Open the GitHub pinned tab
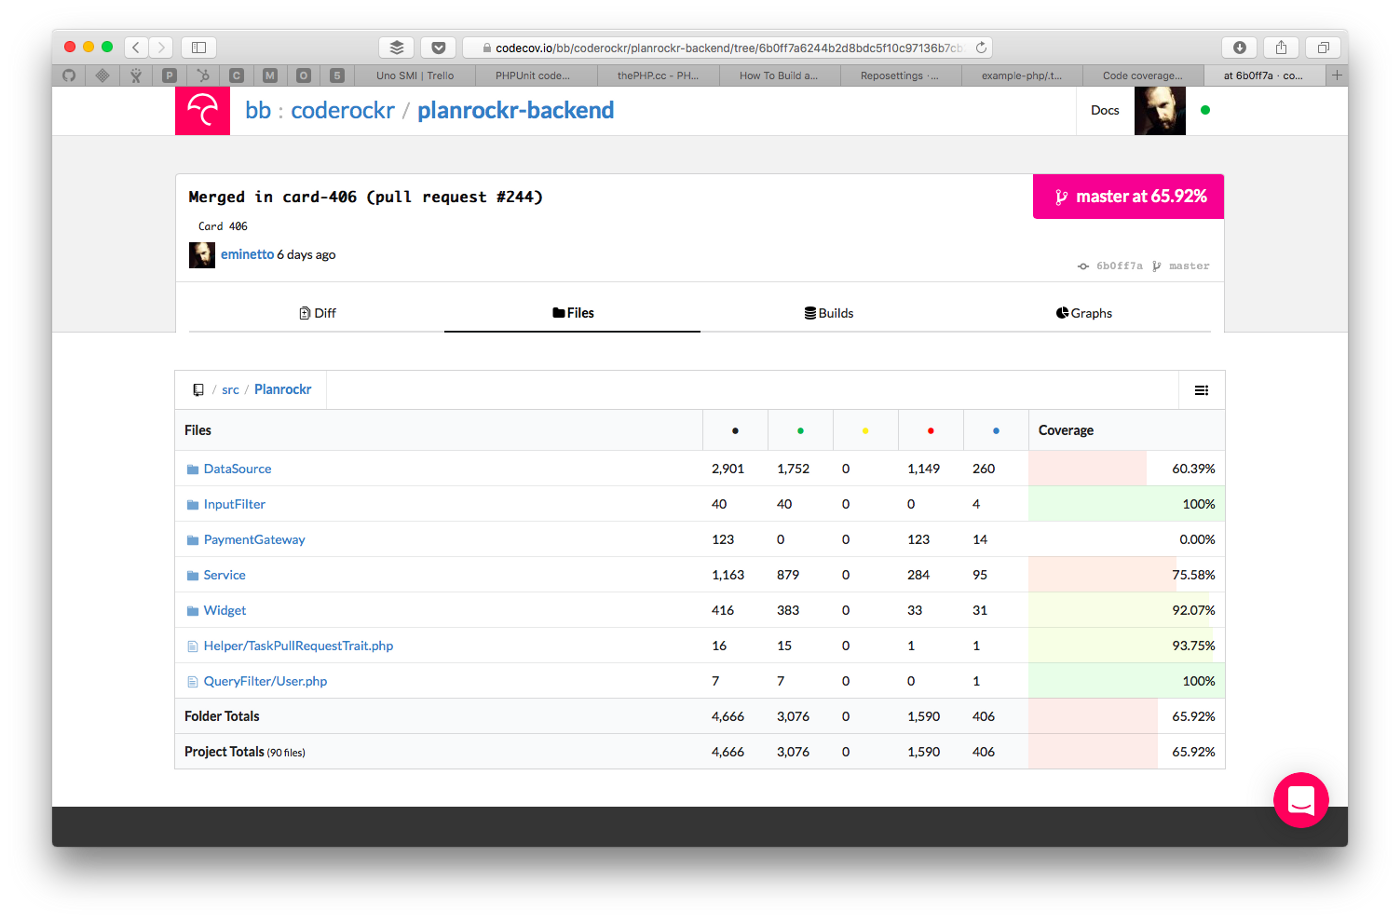The image size is (1400, 921). (x=69, y=75)
